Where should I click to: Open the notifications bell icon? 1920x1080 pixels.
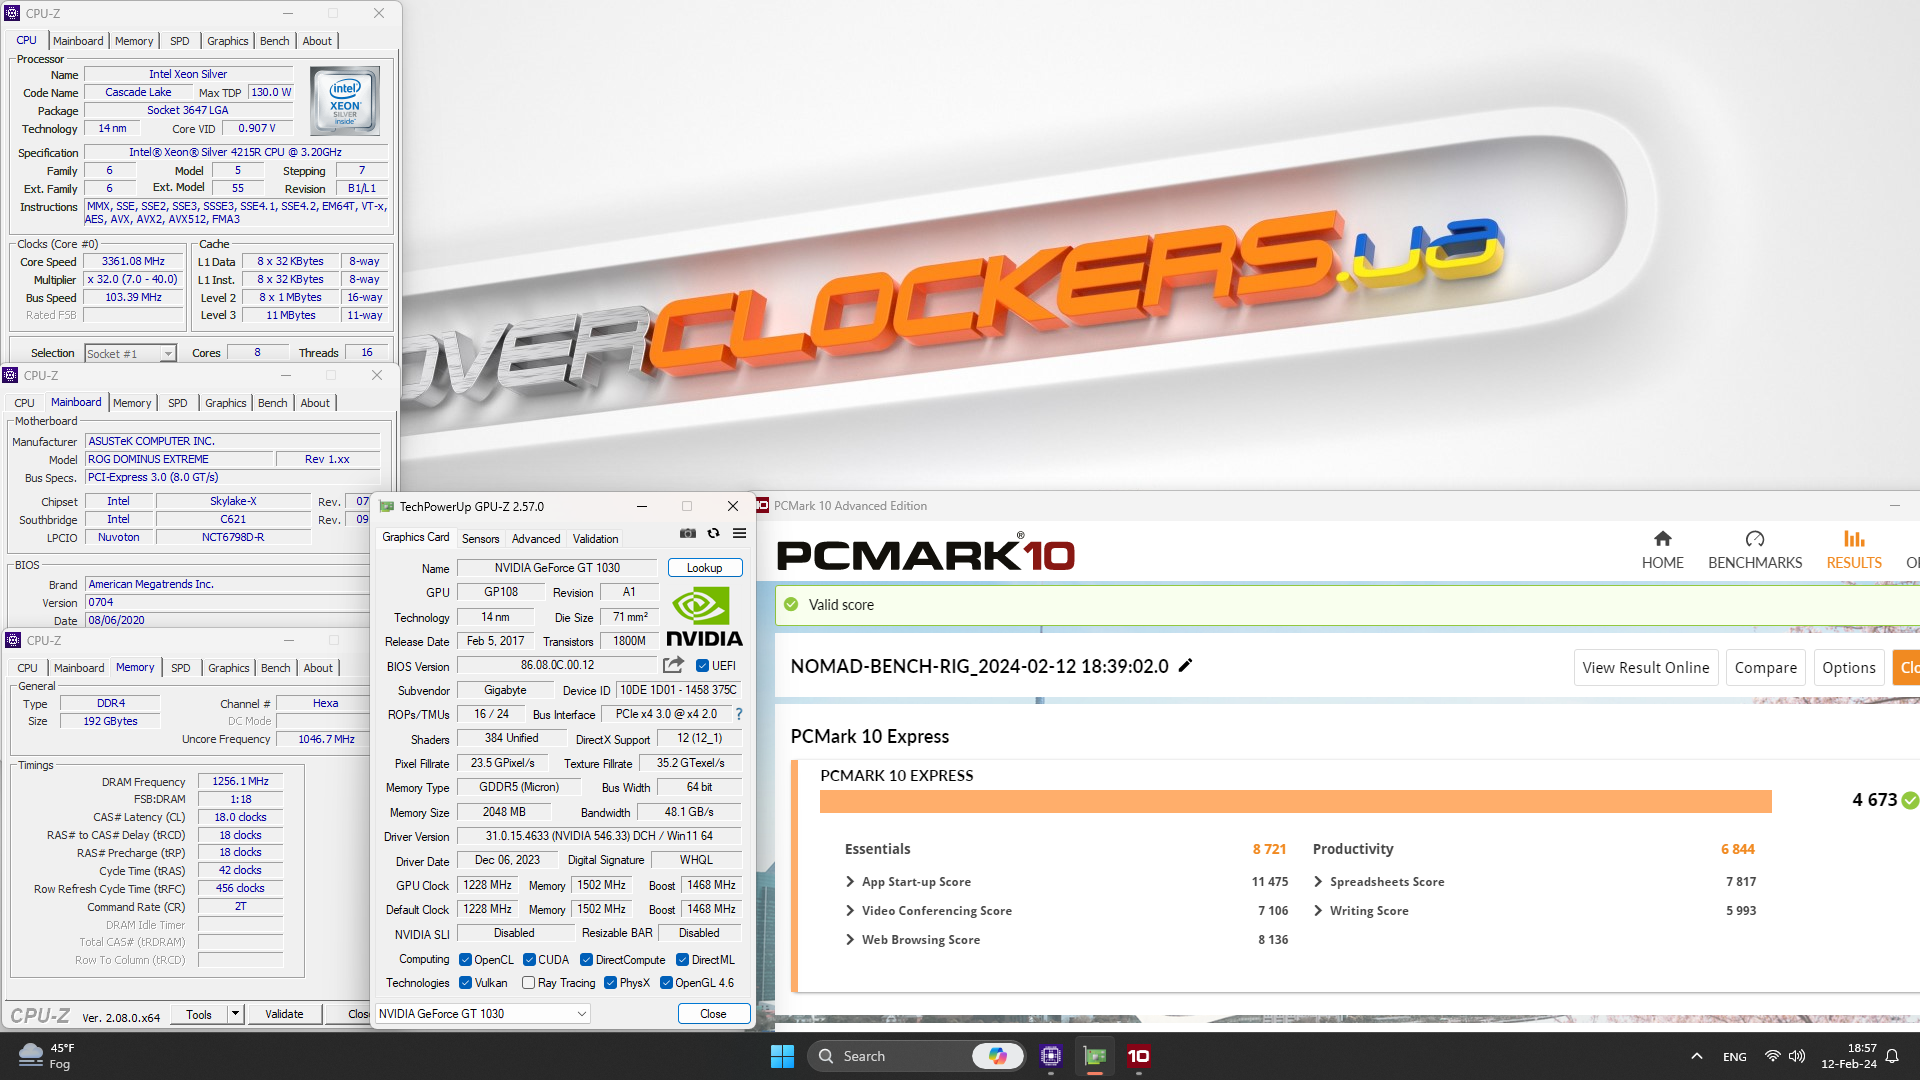[x=1892, y=1056]
